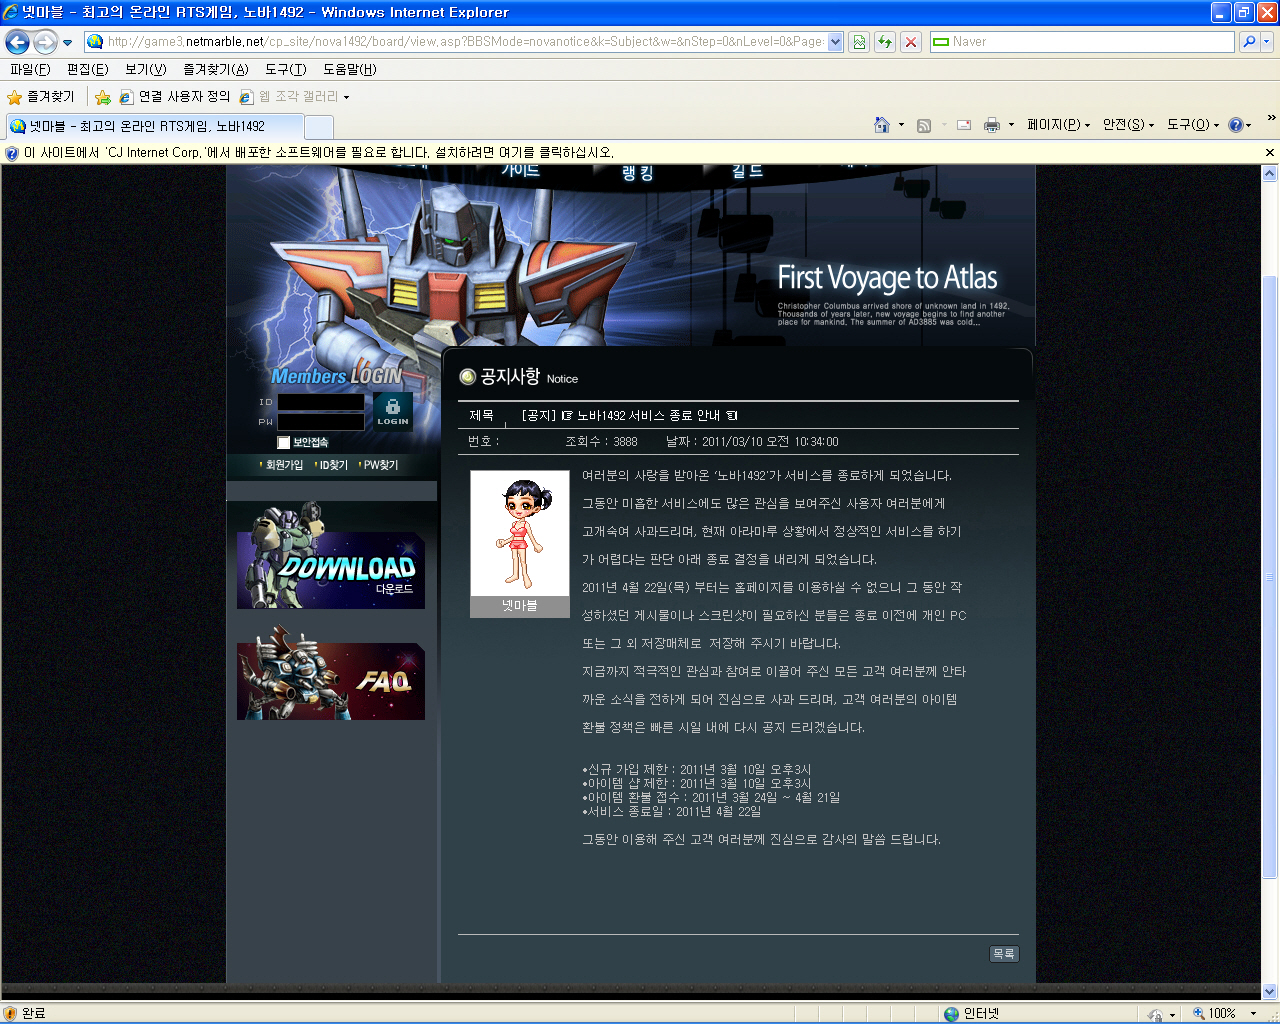Click the 넷마블 avatar character image
Viewport: 1280px width, 1024px height.
[x=520, y=534]
